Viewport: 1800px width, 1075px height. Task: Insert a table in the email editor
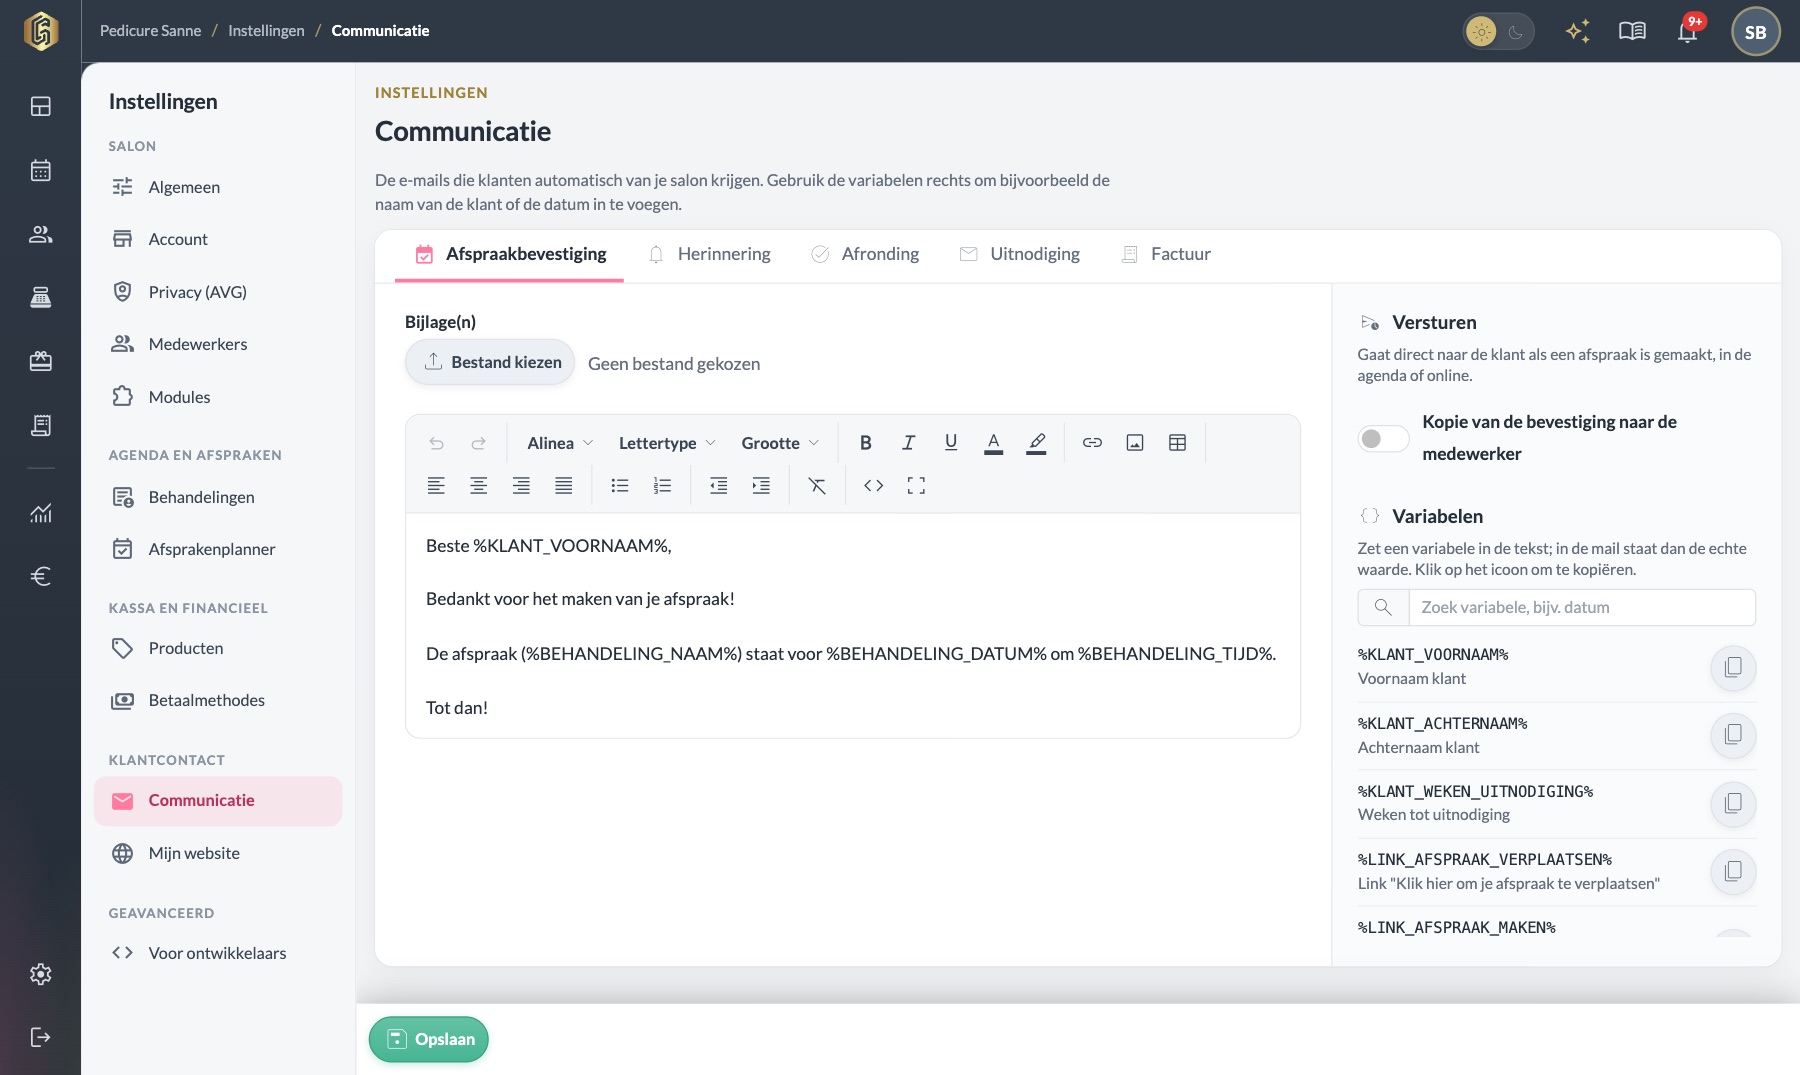[x=1177, y=443]
